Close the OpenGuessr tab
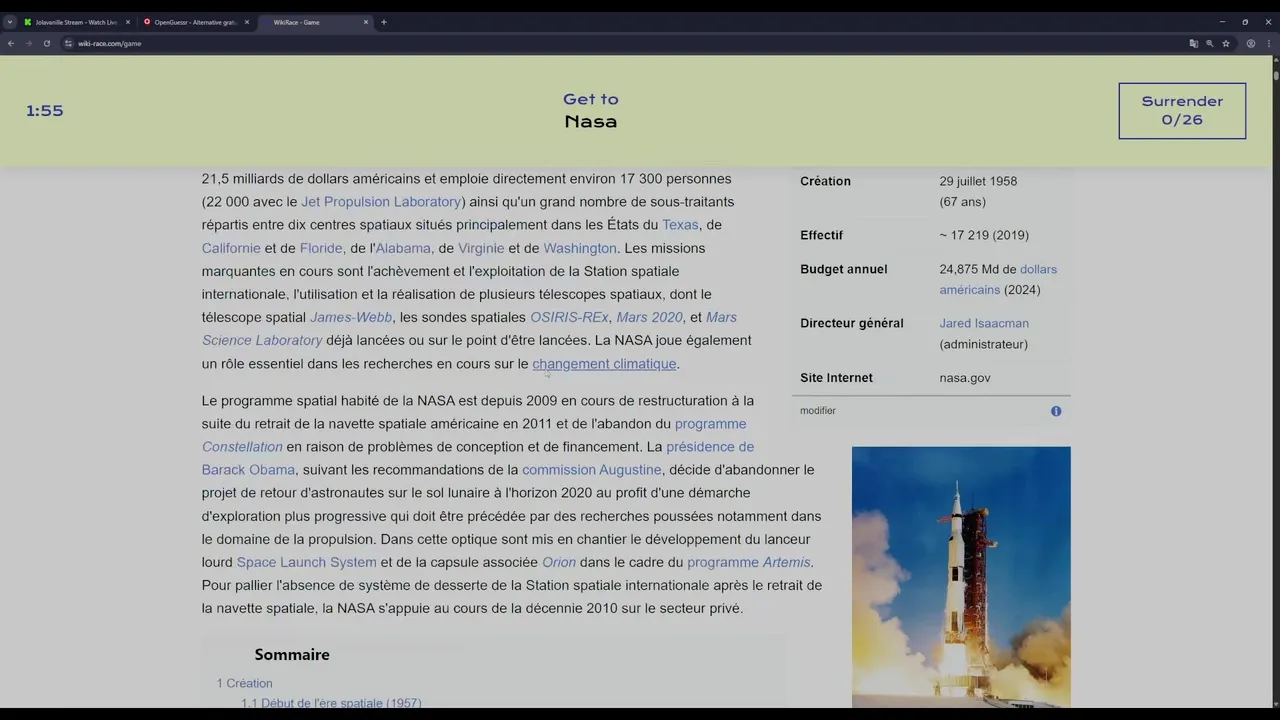 247,22
